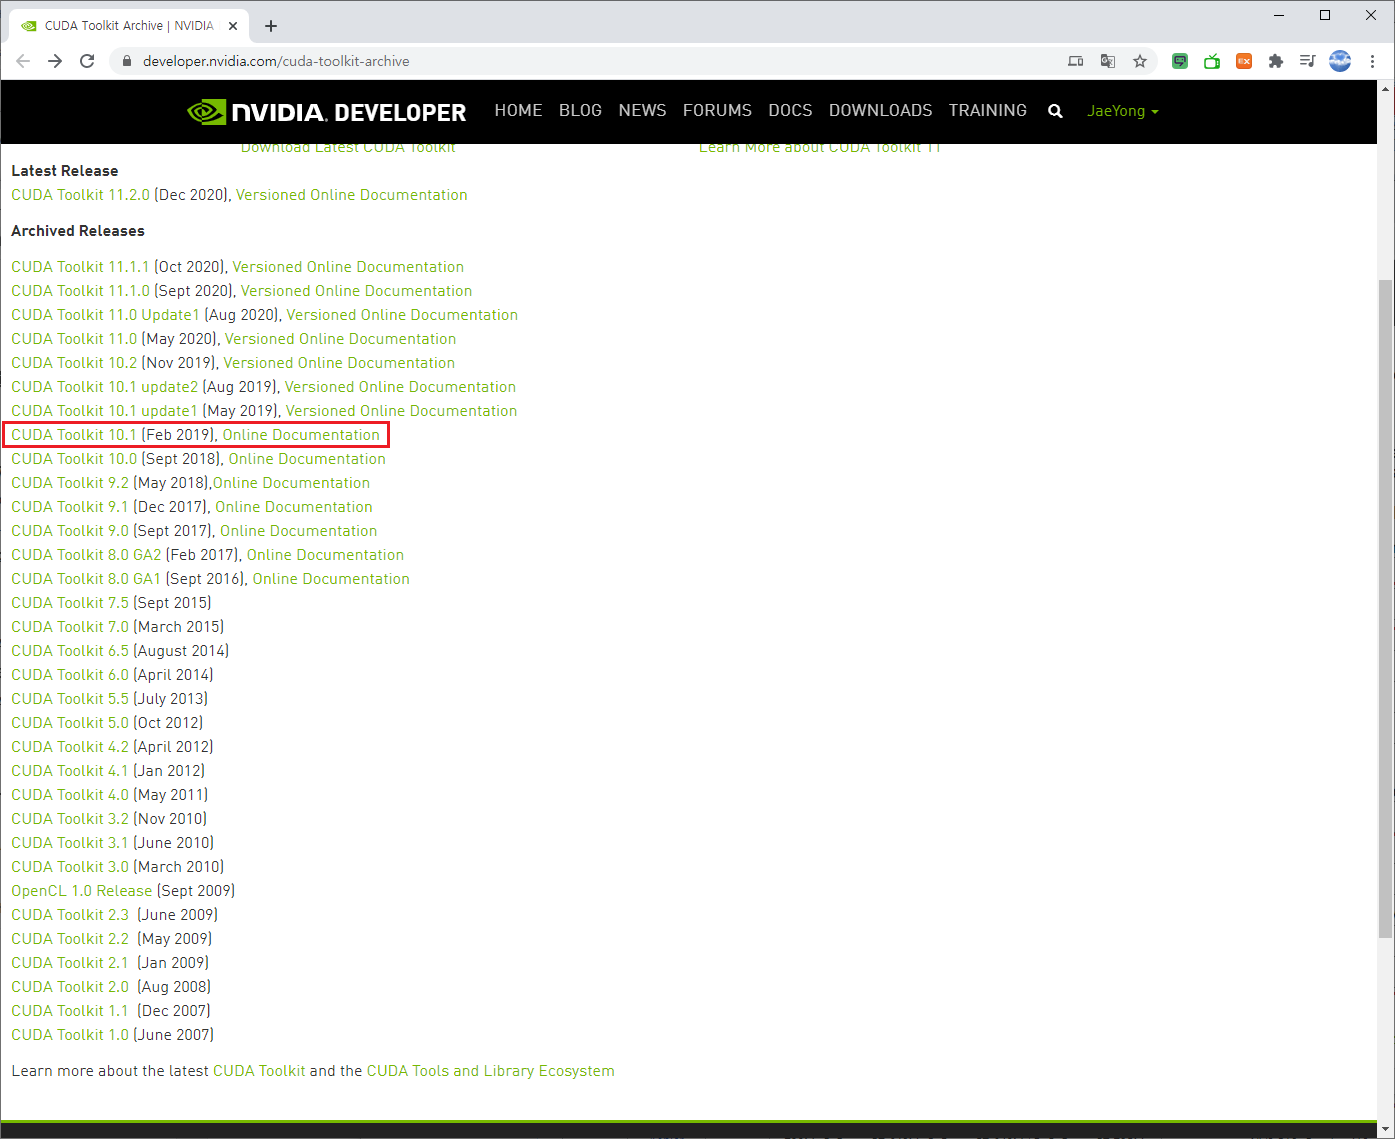
Task: Open CUDA Toolkit 5.0 link
Action: pos(70,723)
